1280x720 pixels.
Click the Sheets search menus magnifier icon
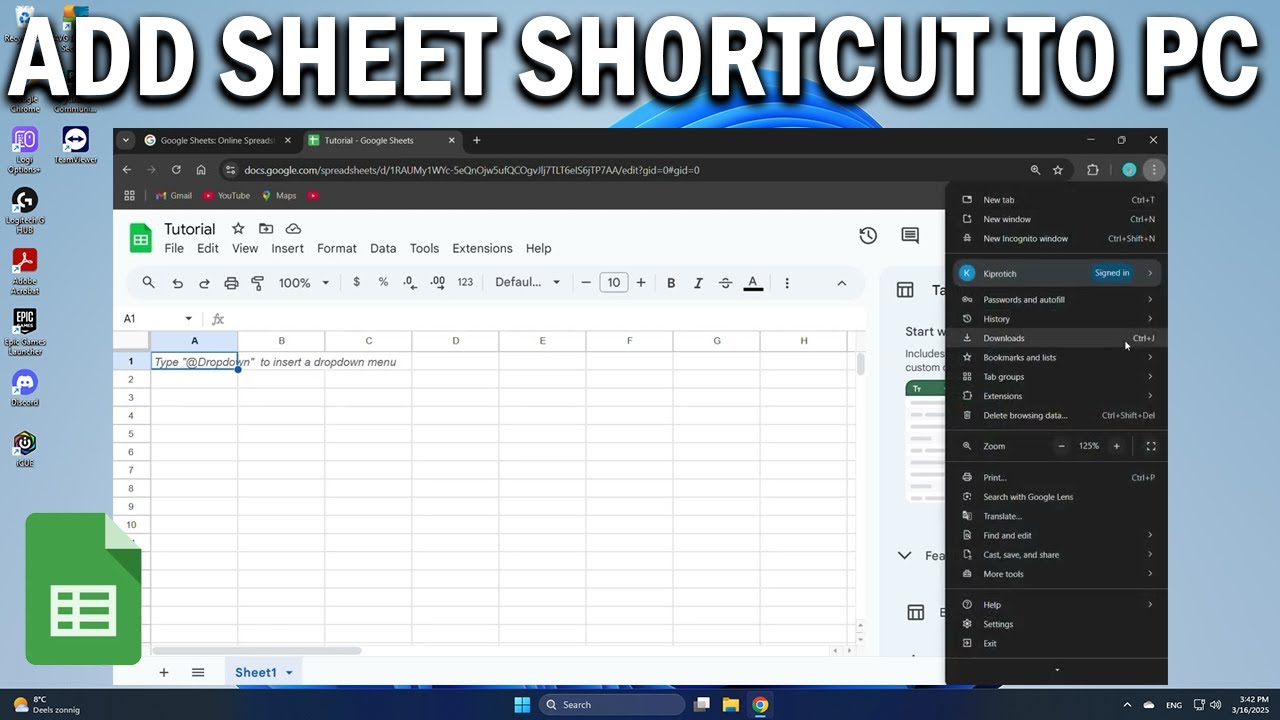click(x=148, y=283)
